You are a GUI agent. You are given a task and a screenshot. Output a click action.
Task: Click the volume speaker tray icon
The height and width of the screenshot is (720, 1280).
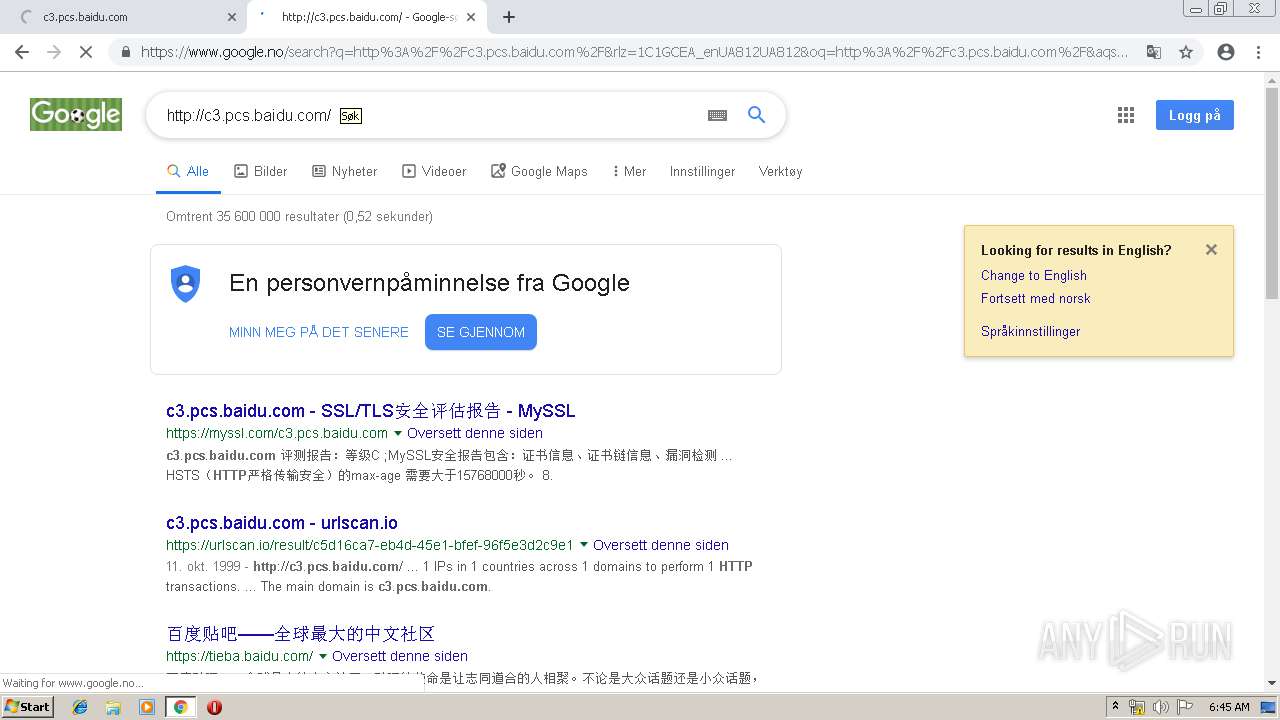(1161, 707)
